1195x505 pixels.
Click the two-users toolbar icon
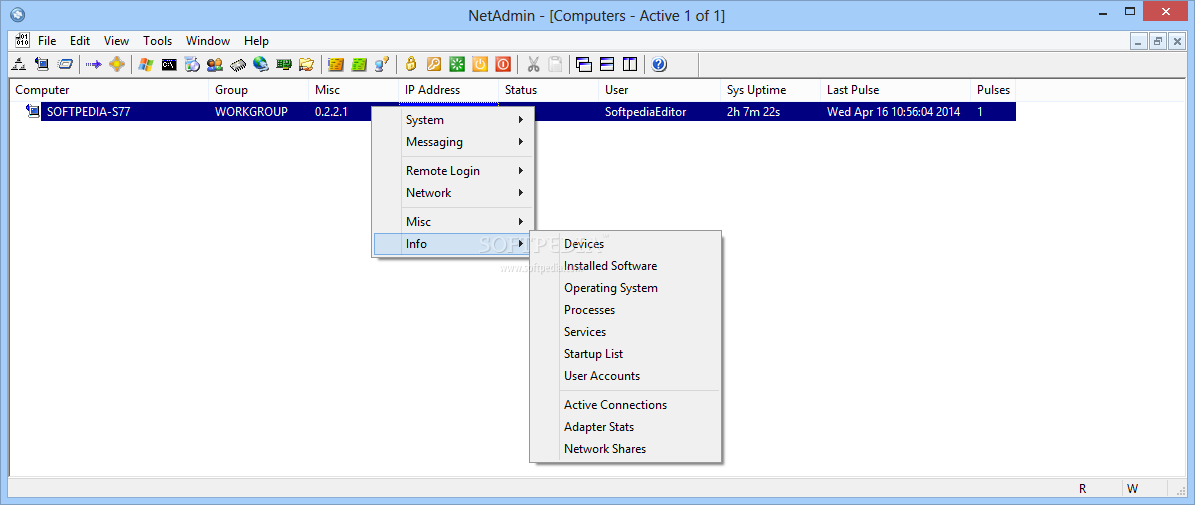(215, 64)
